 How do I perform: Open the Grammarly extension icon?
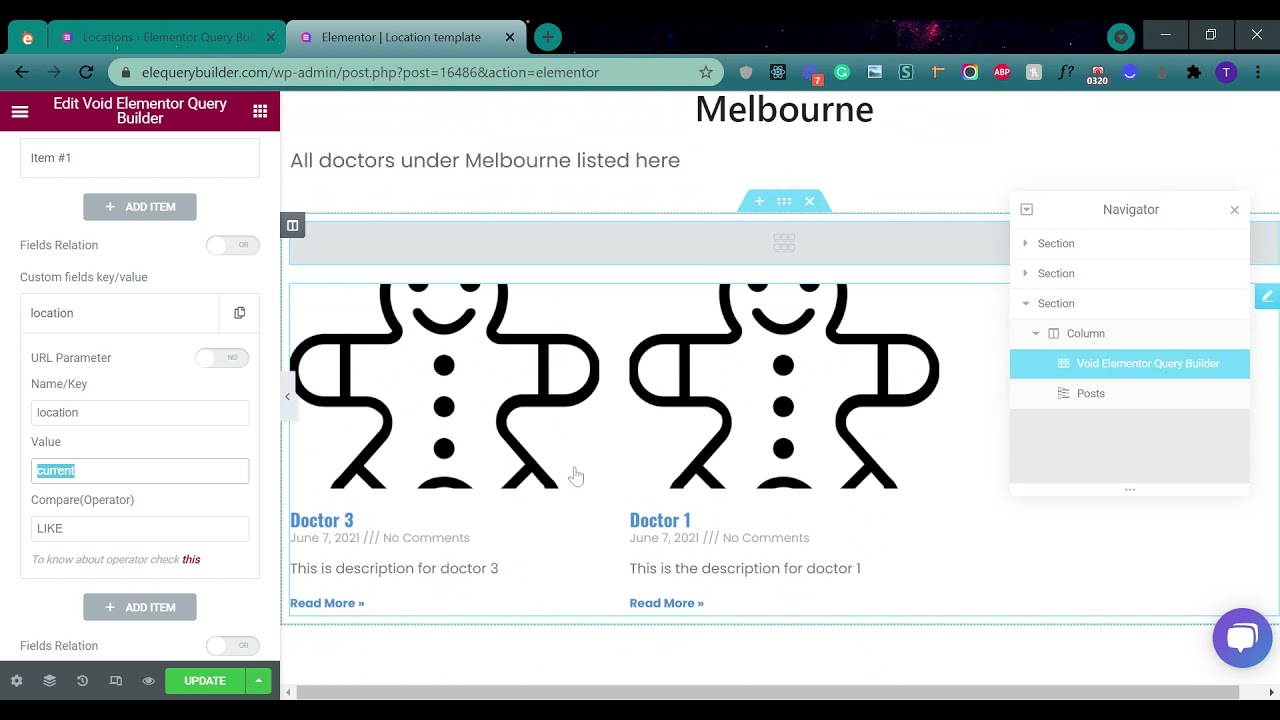[842, 72]
